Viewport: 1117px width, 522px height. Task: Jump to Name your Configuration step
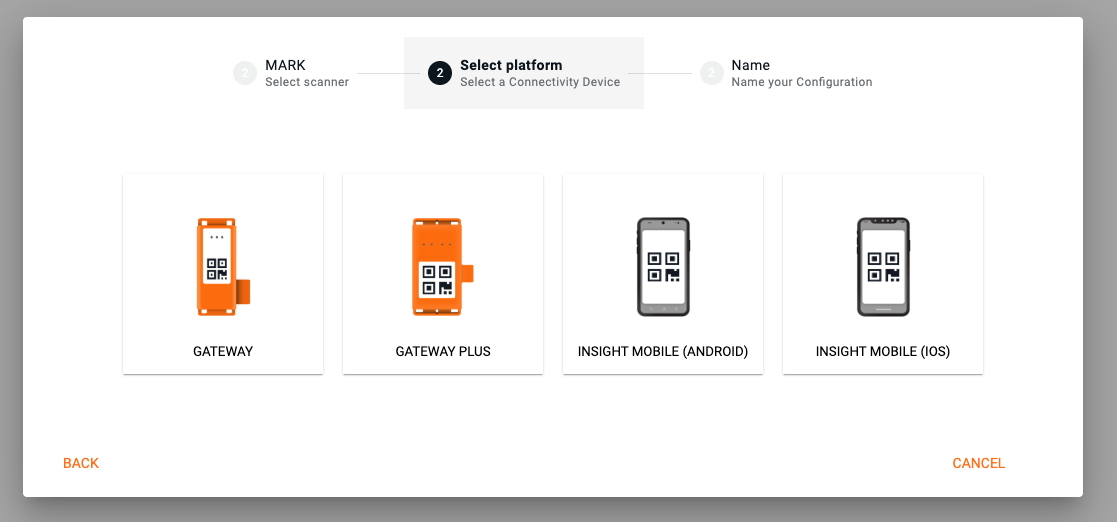coord(786,73)
